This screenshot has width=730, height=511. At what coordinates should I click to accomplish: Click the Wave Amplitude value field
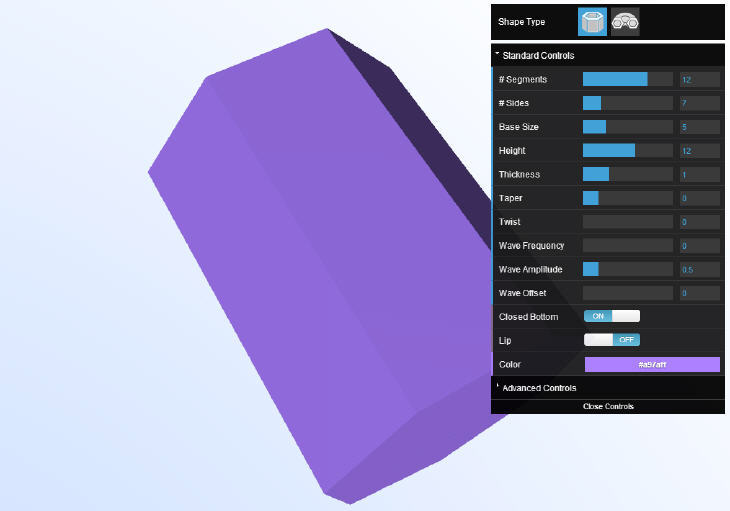[699, 270]
